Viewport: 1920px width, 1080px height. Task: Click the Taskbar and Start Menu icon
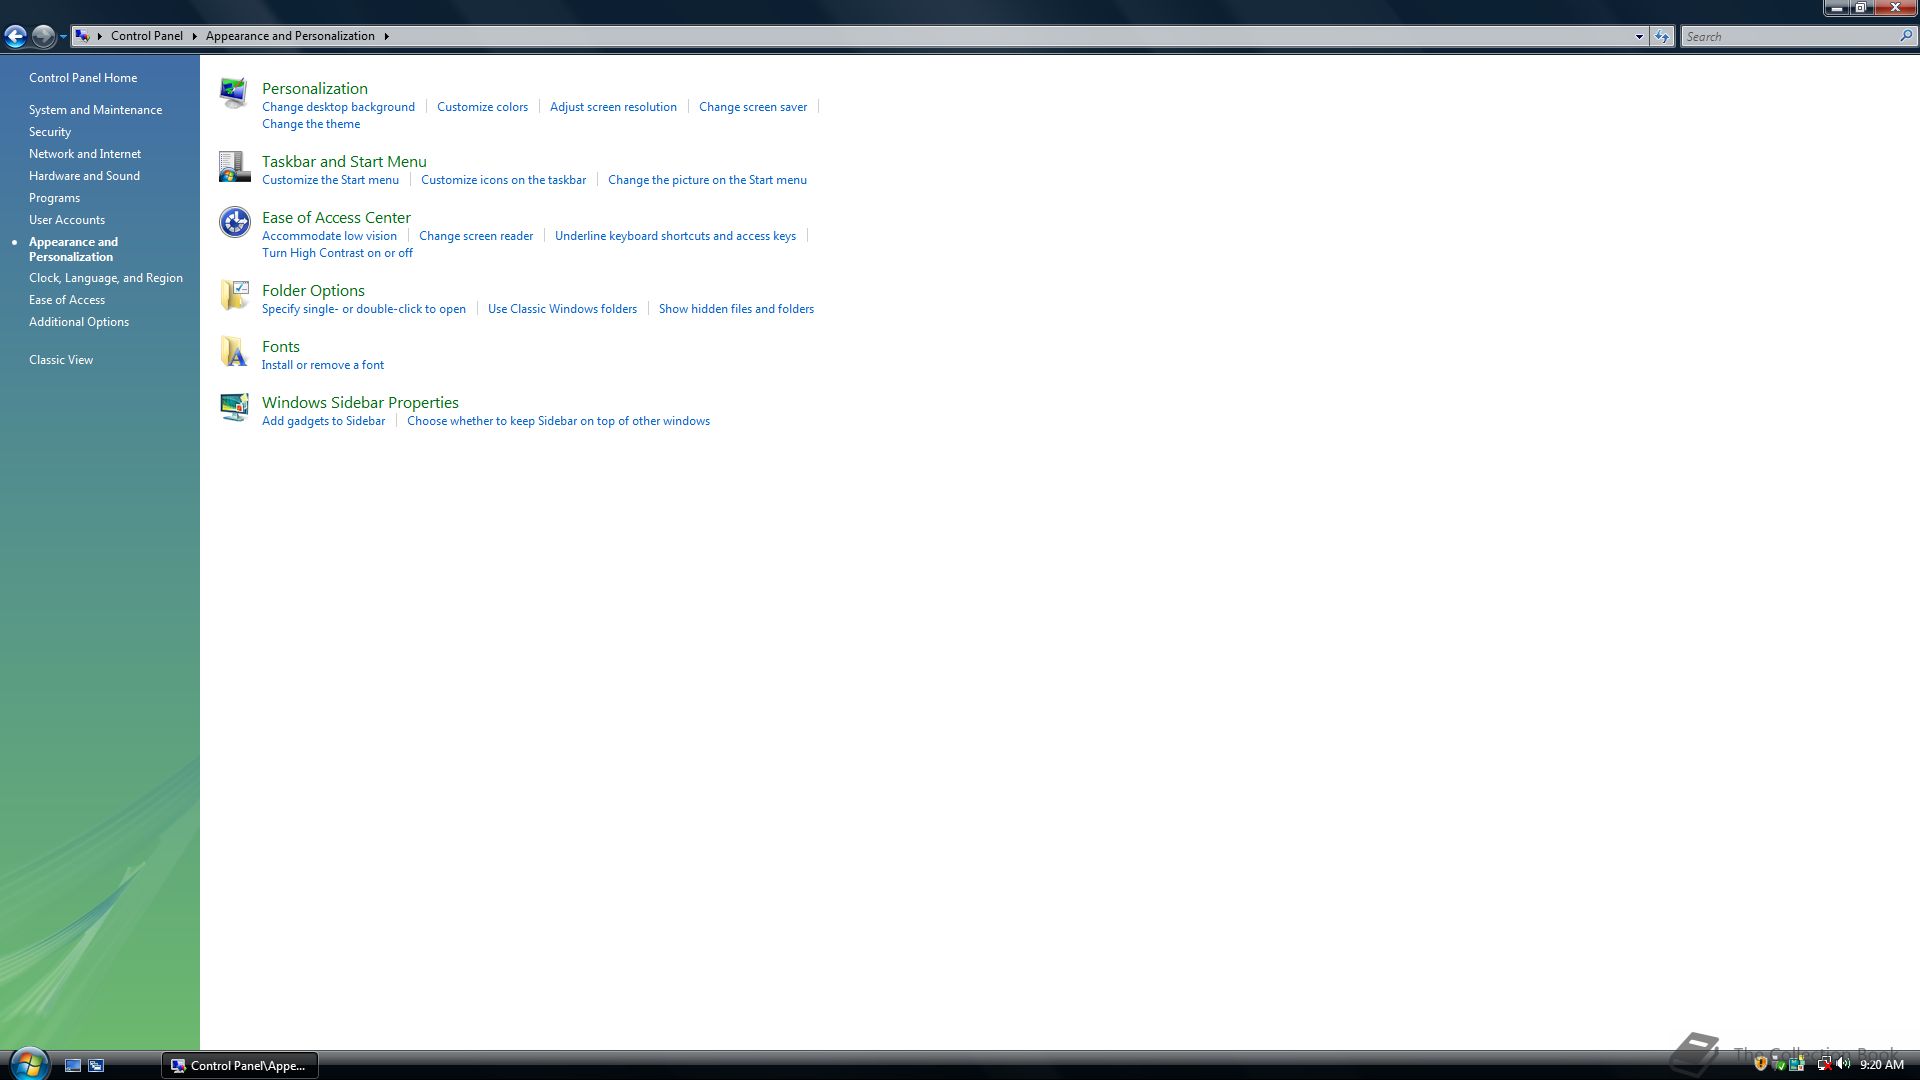coord(234,166)
